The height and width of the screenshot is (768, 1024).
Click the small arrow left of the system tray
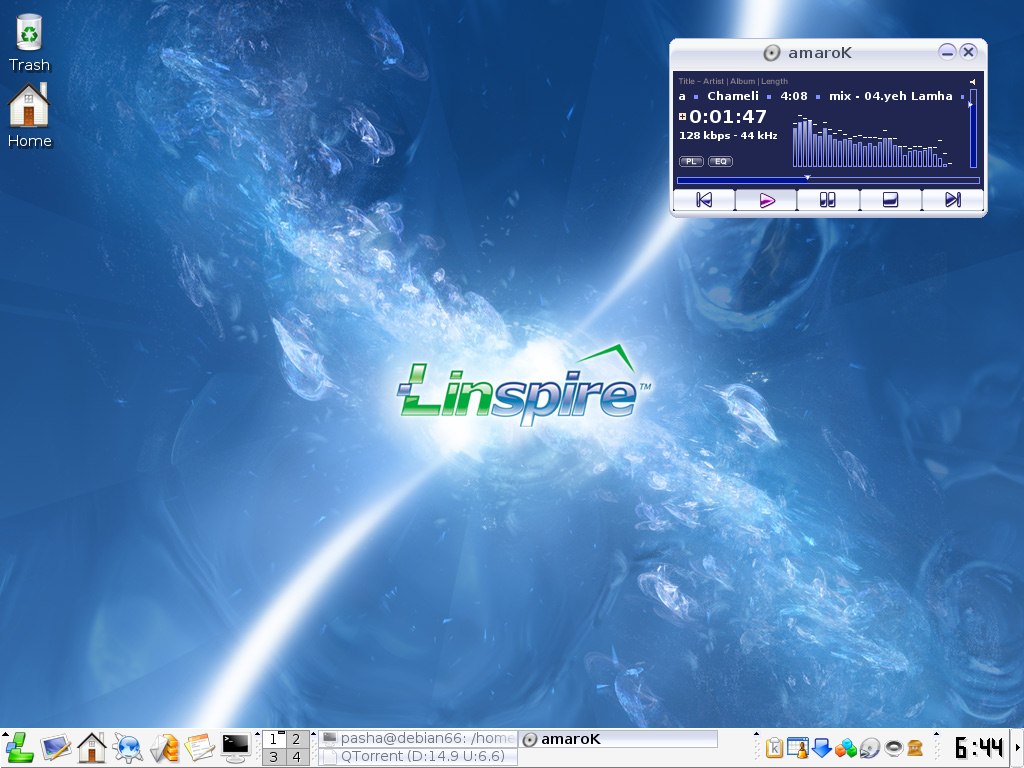756,735
